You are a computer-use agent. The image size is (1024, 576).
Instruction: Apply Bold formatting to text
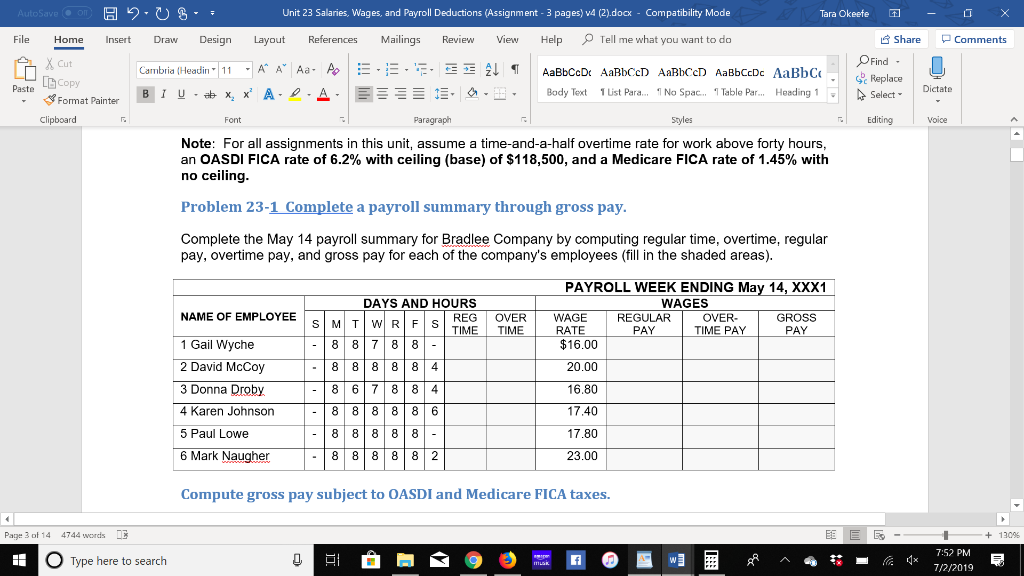pos(144,93)
